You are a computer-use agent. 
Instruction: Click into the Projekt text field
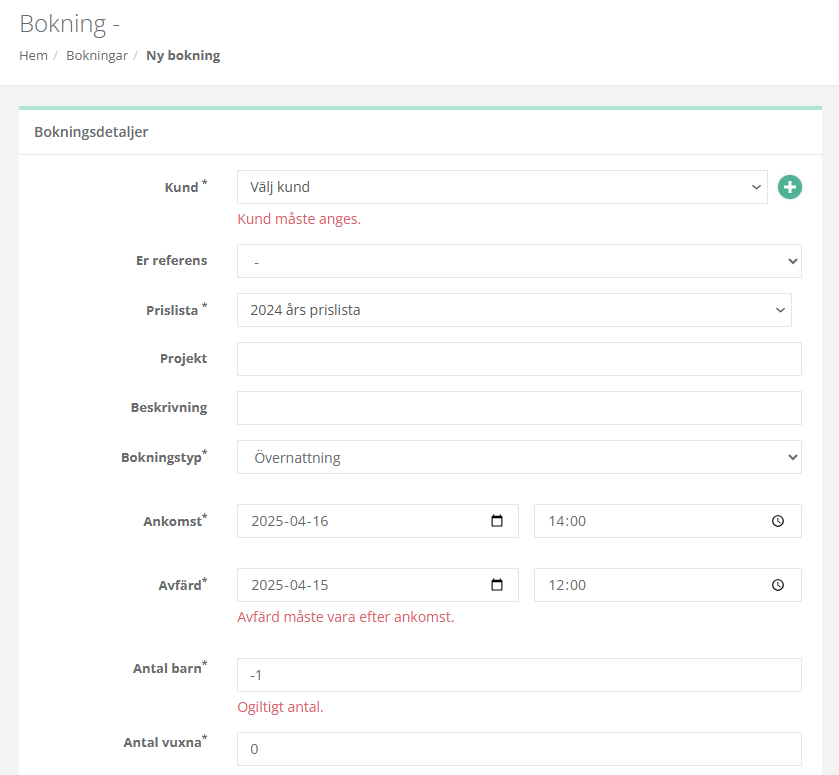click(x=518, y=359)
